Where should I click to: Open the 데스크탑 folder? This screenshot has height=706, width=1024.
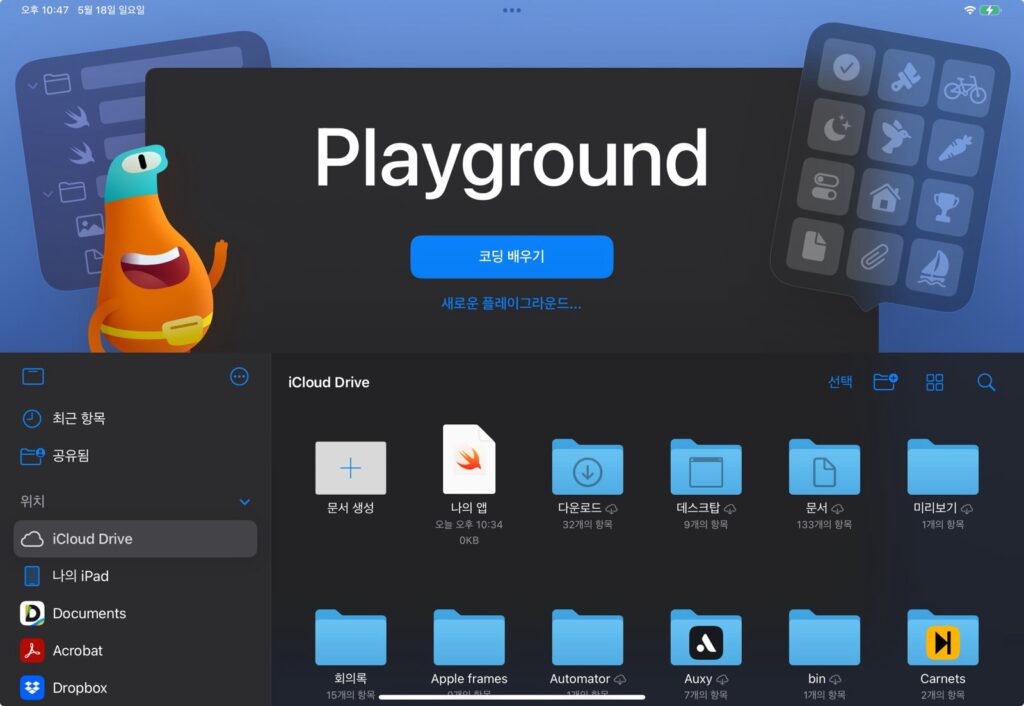(705, 466)
